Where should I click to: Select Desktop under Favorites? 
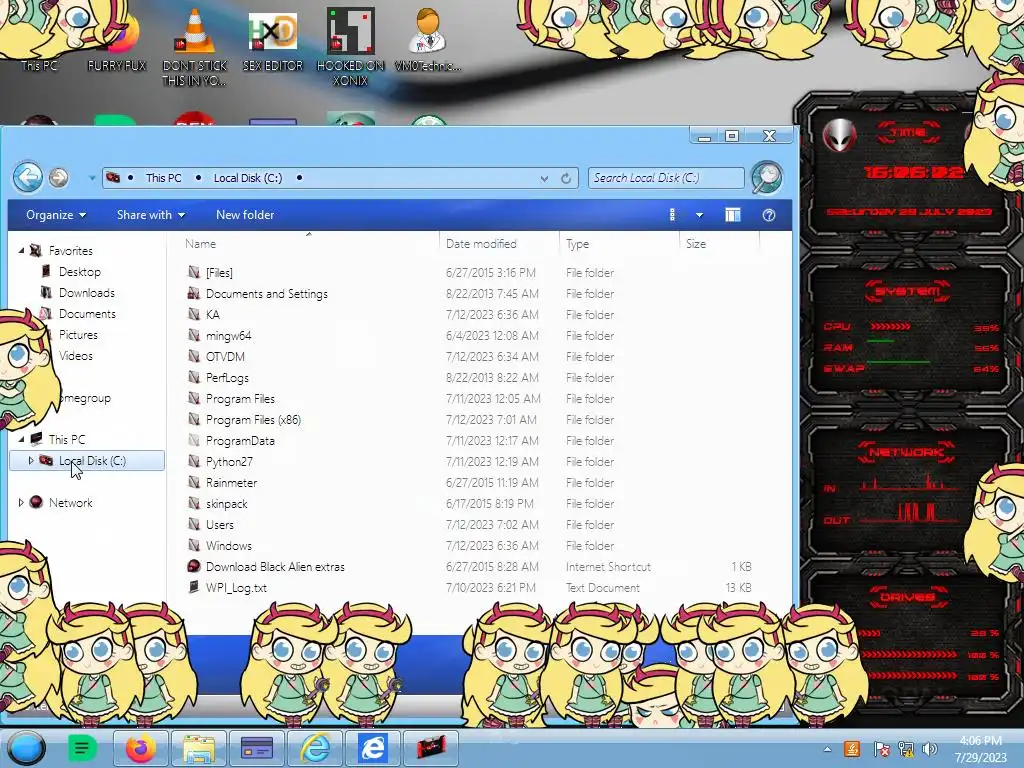click(80, 272)
